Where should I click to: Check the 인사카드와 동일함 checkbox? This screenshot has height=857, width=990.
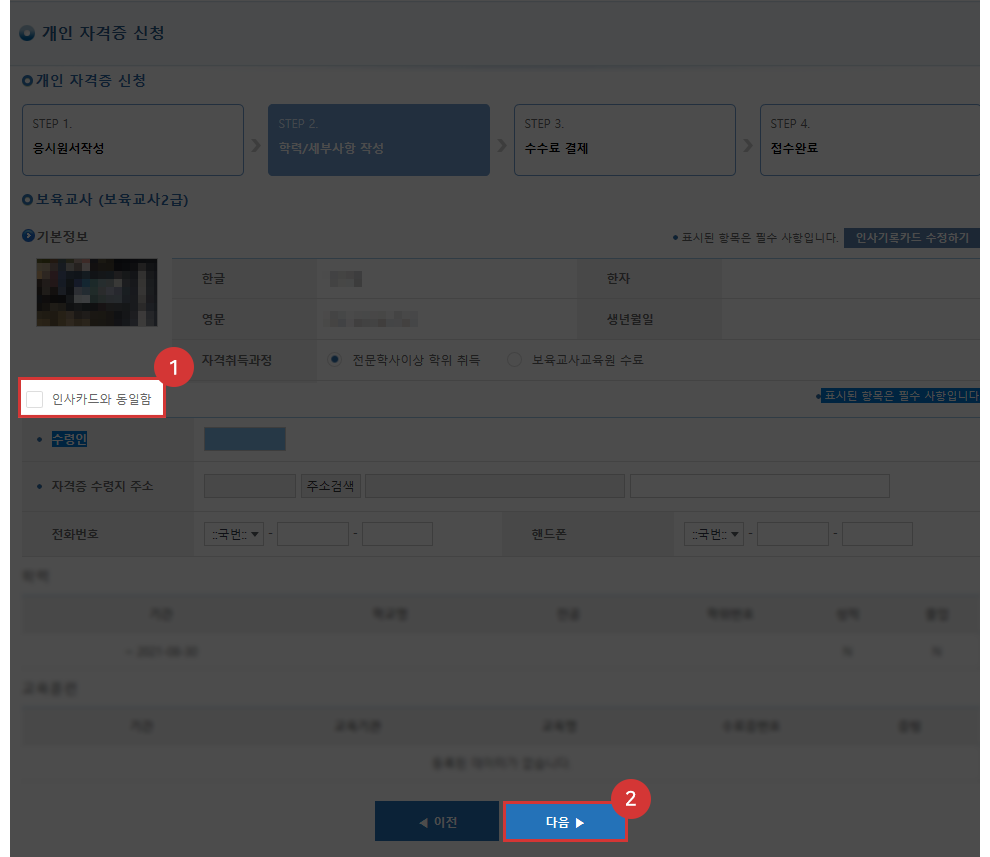35,399
